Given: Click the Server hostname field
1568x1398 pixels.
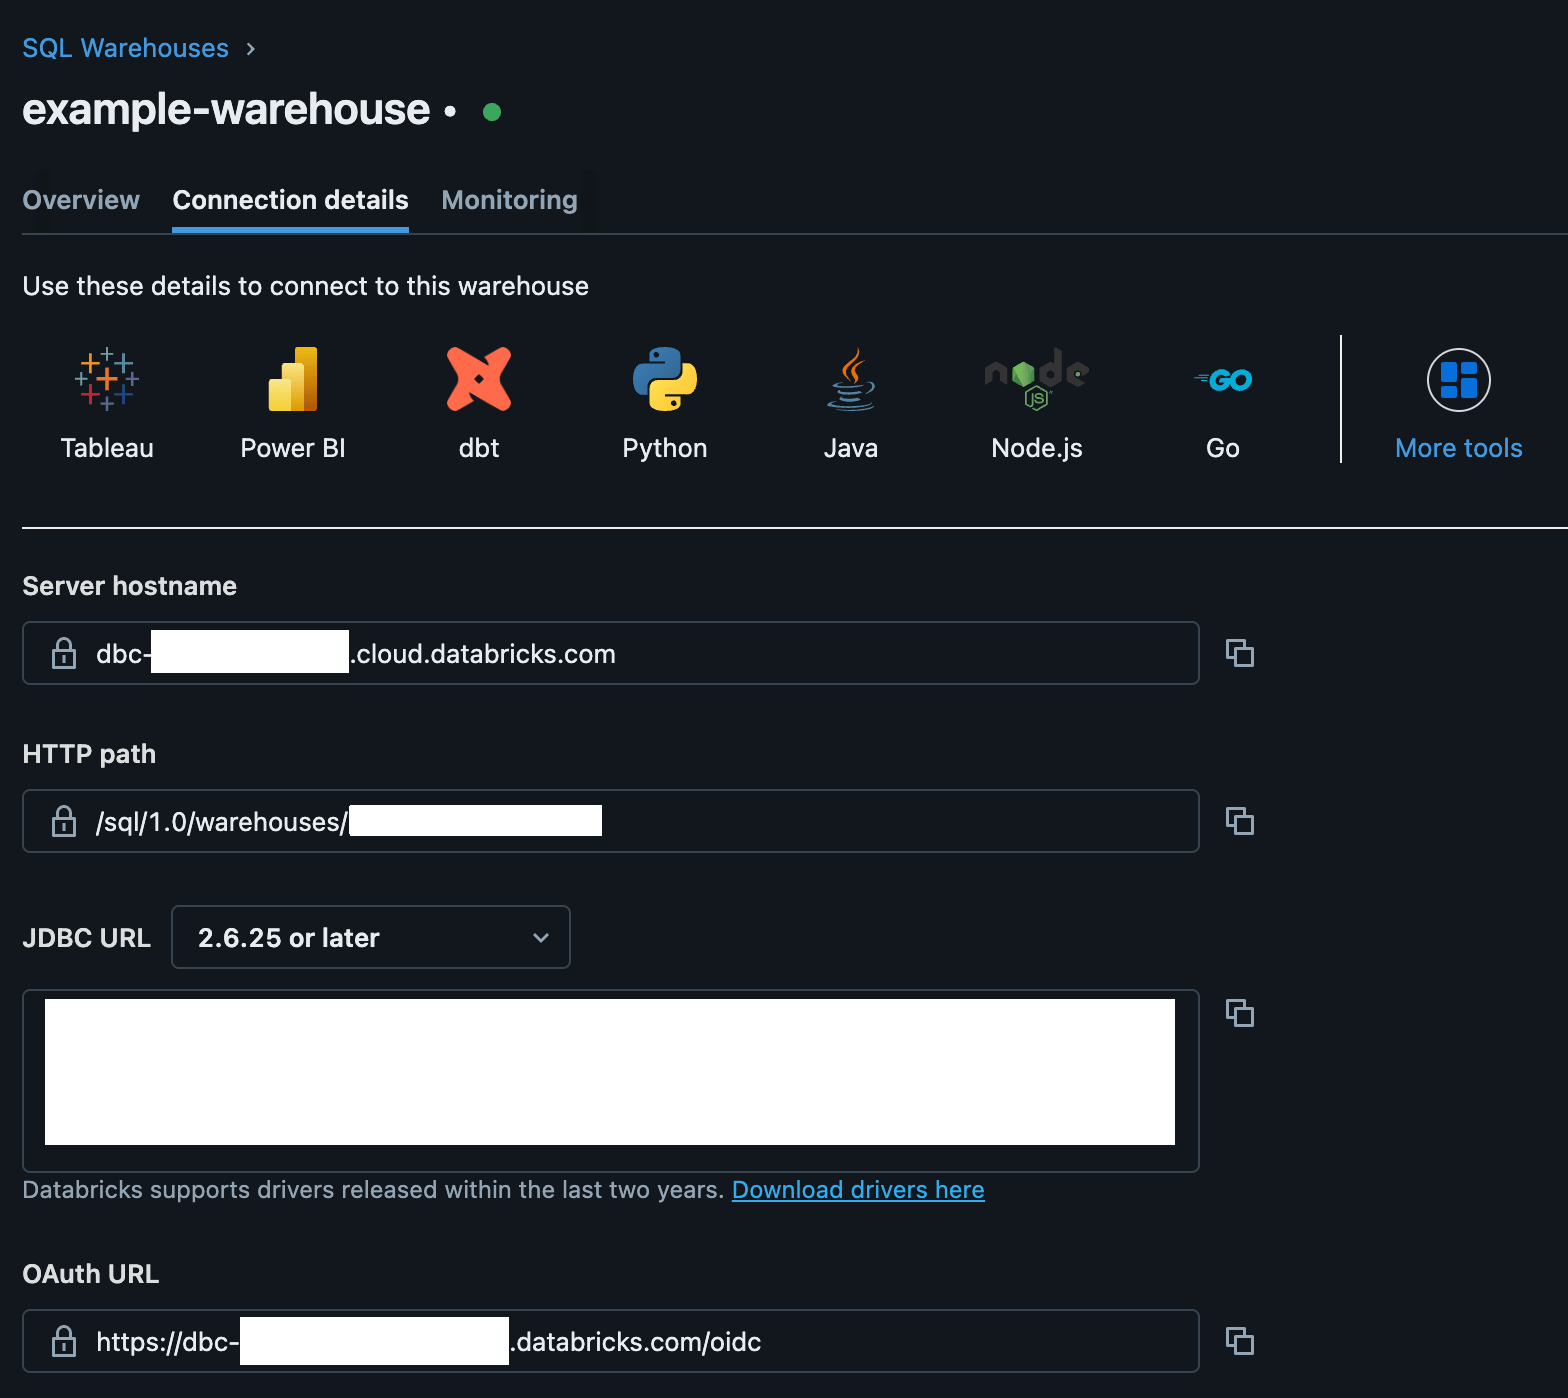Looking at the screenshot, I should click(x=611, y=653).
